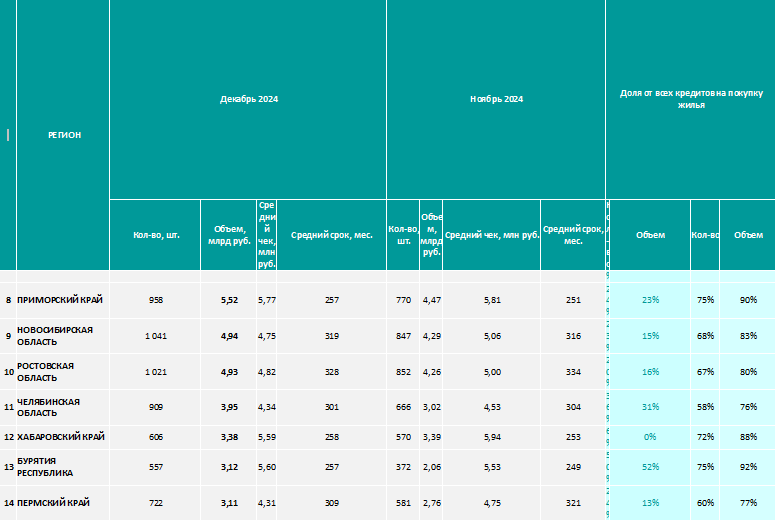The image size is (775, 520).
Task: Click ХАБАРОВСКИЙ КРАЙ region cell
Action: [x=63, y=437]
